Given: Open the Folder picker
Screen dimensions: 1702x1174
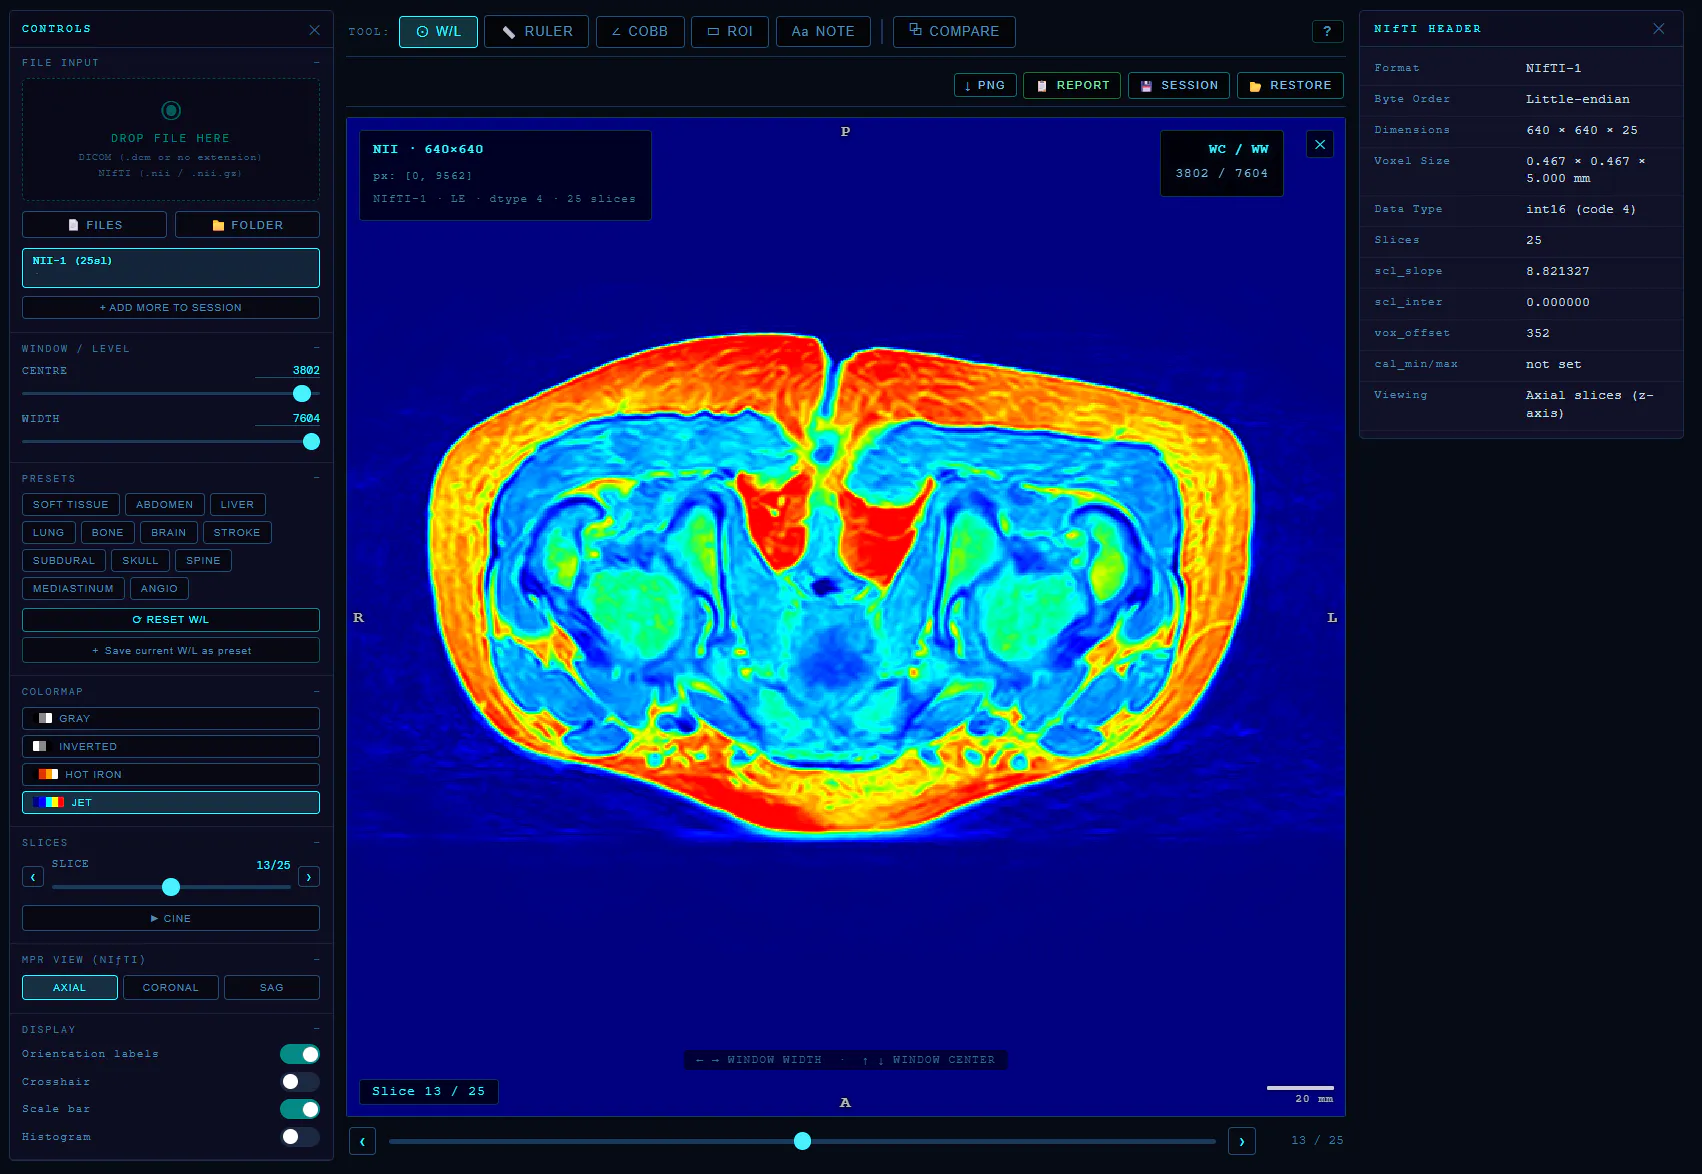Looking at the screenshot, I should (x=247, y=225).
